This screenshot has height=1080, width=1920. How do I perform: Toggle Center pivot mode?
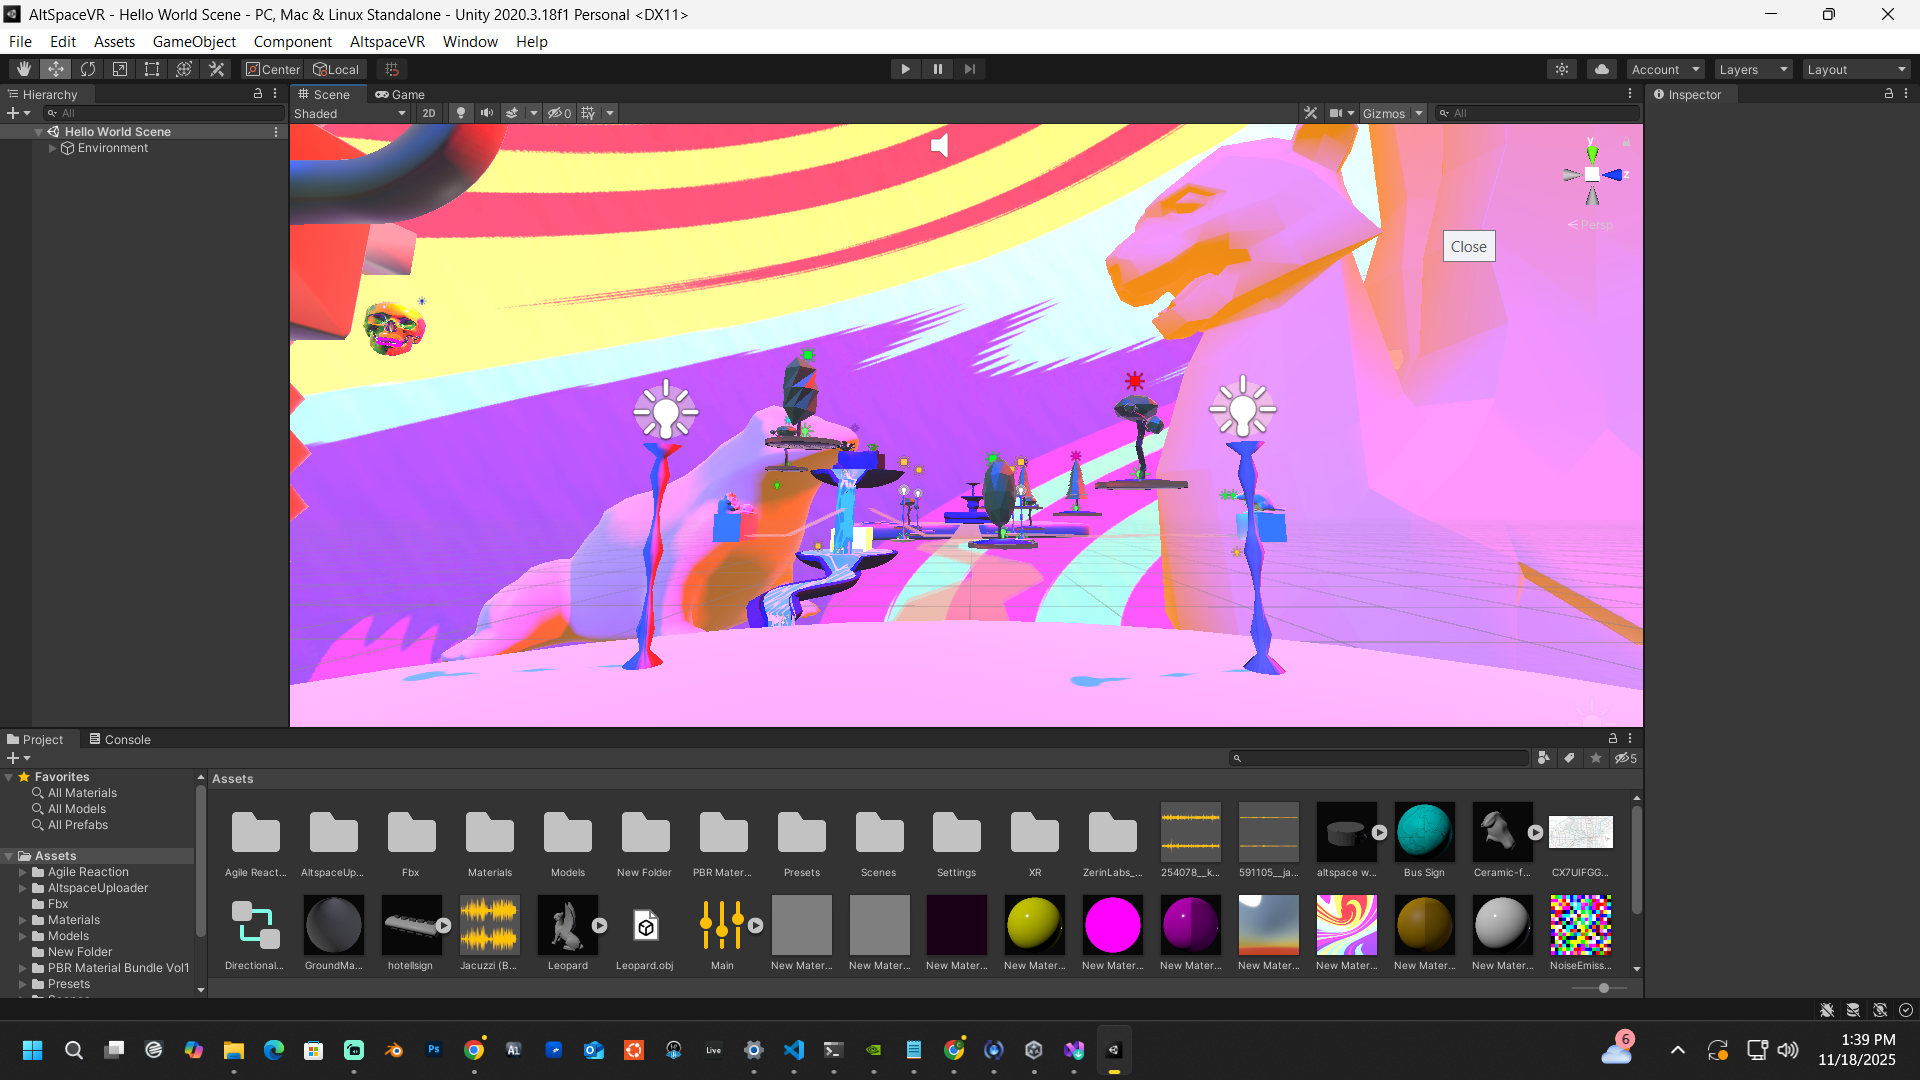point(272,69)
